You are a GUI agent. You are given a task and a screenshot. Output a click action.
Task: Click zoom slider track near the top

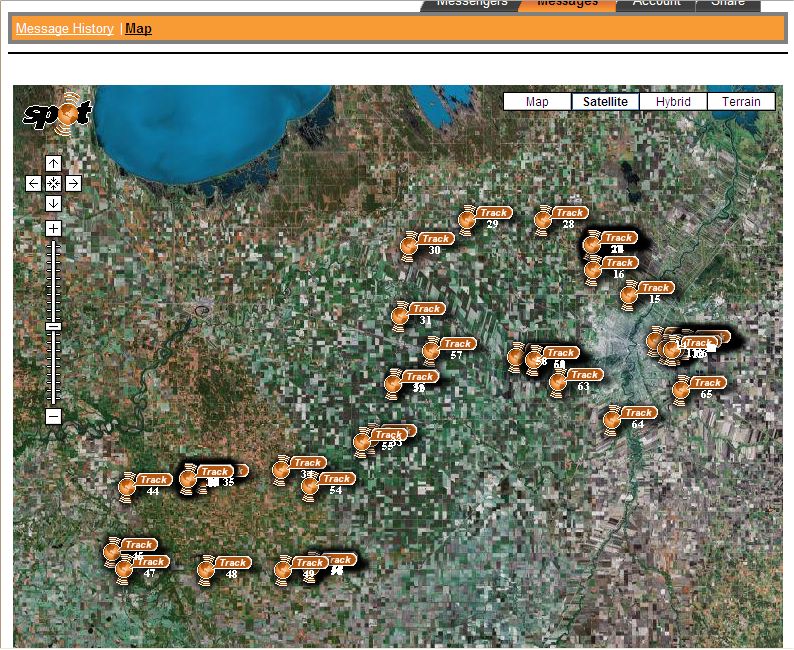(53, 248)
